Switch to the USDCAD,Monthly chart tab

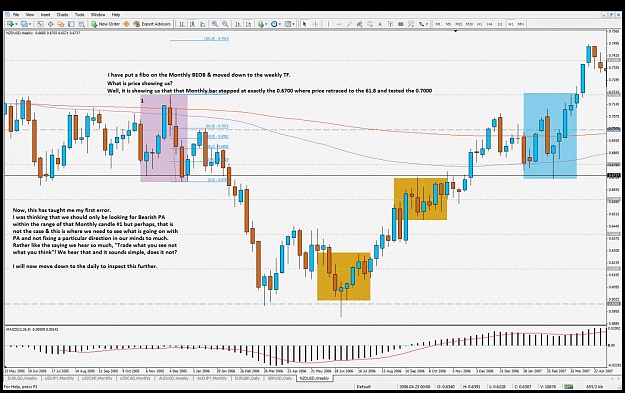coord(135,378)
